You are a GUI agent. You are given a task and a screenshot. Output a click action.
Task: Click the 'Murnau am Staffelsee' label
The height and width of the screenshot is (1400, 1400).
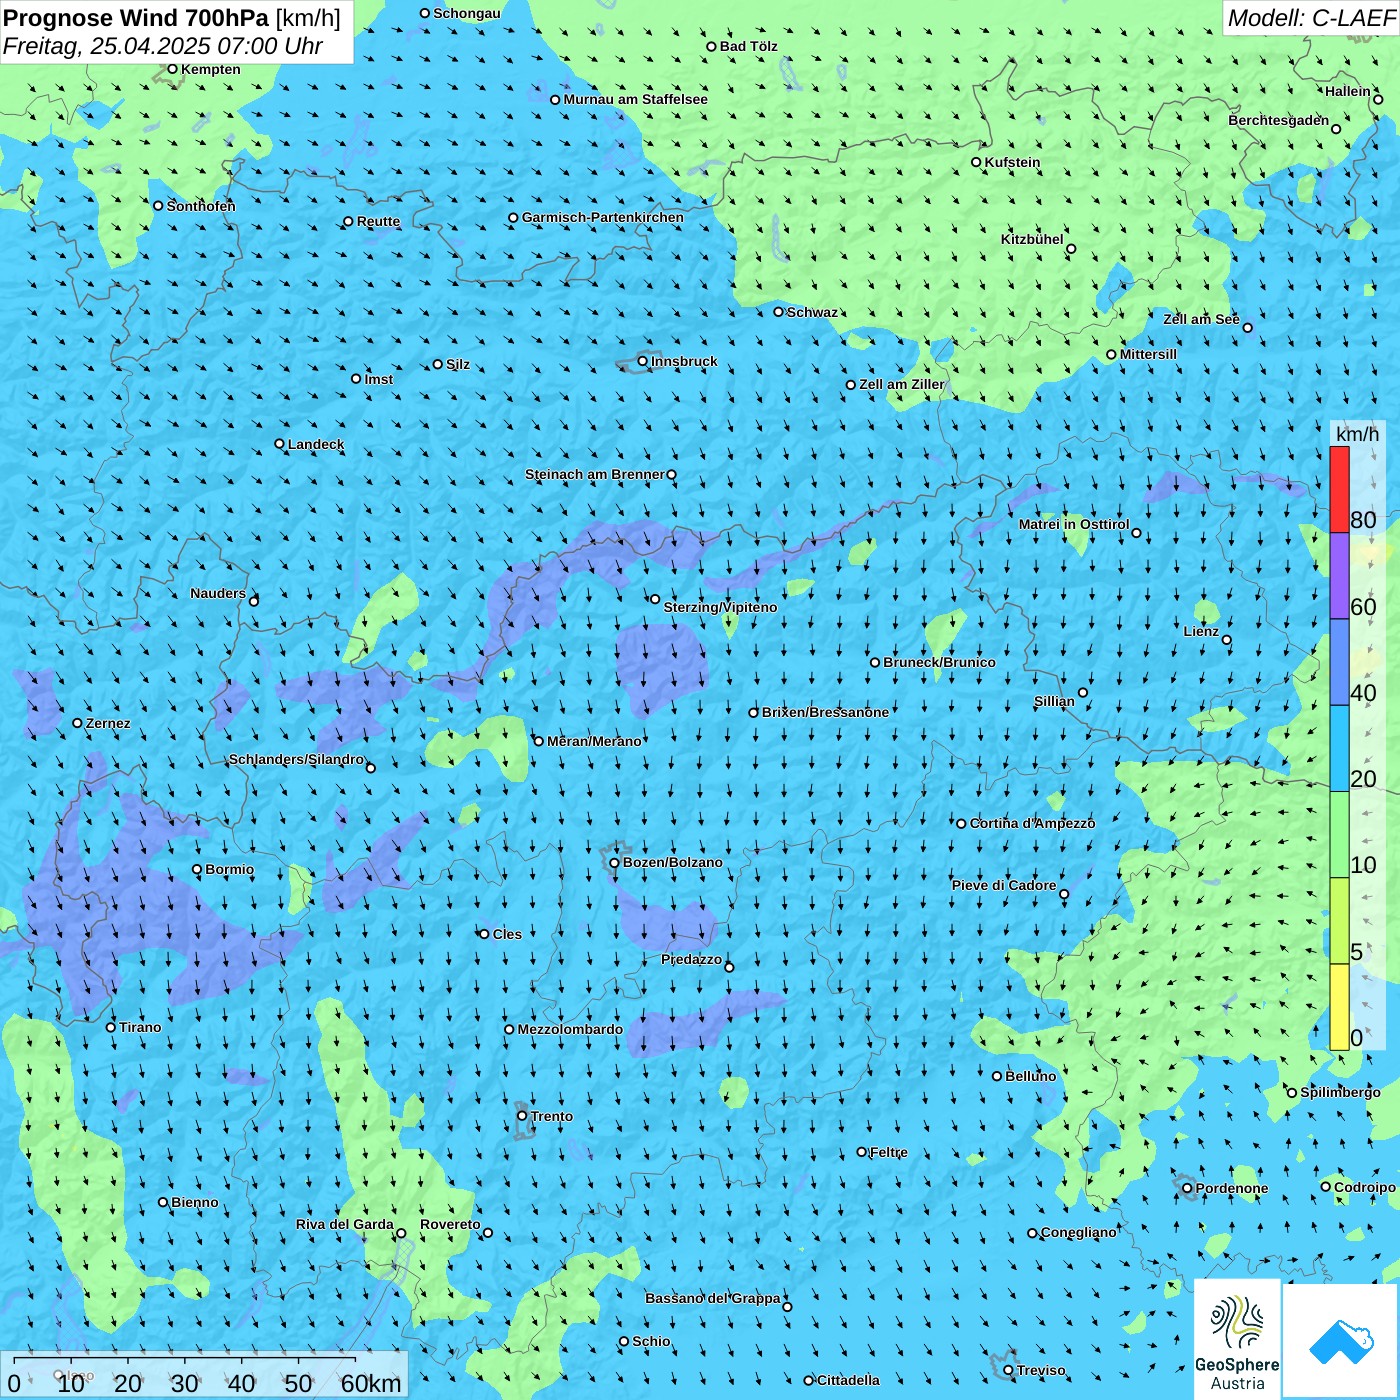(635, 99)
